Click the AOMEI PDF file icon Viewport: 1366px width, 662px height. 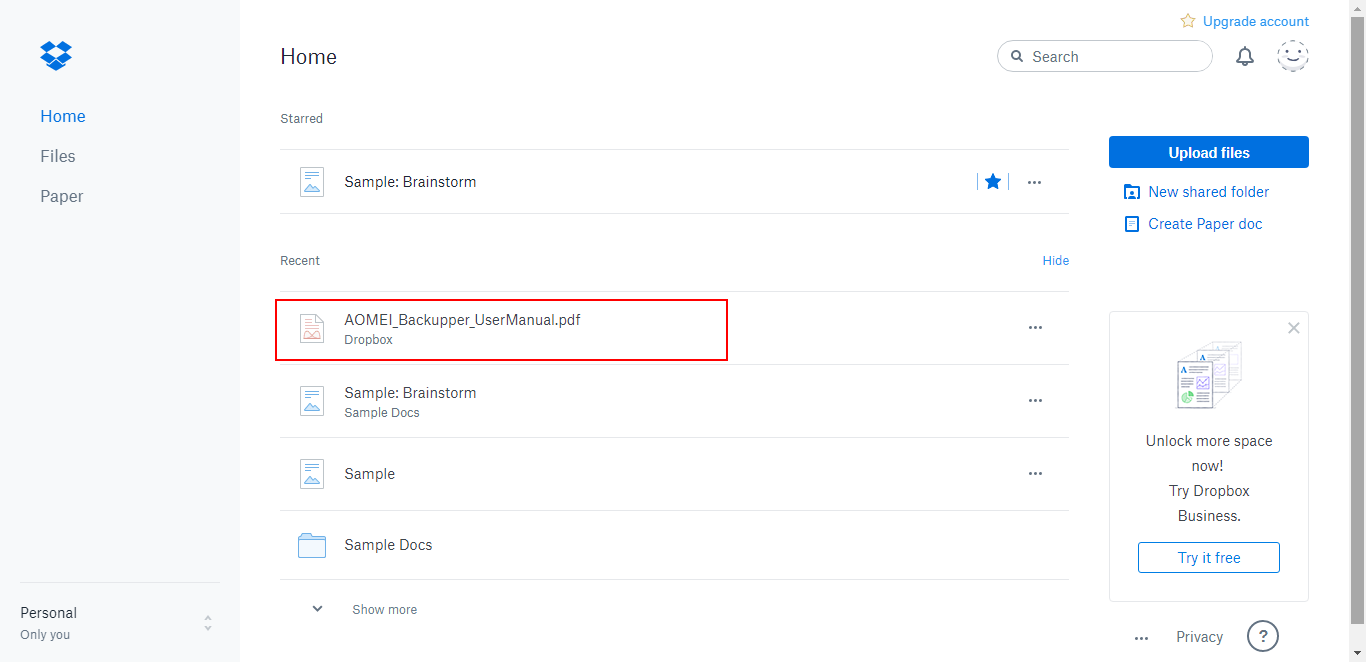312,328
